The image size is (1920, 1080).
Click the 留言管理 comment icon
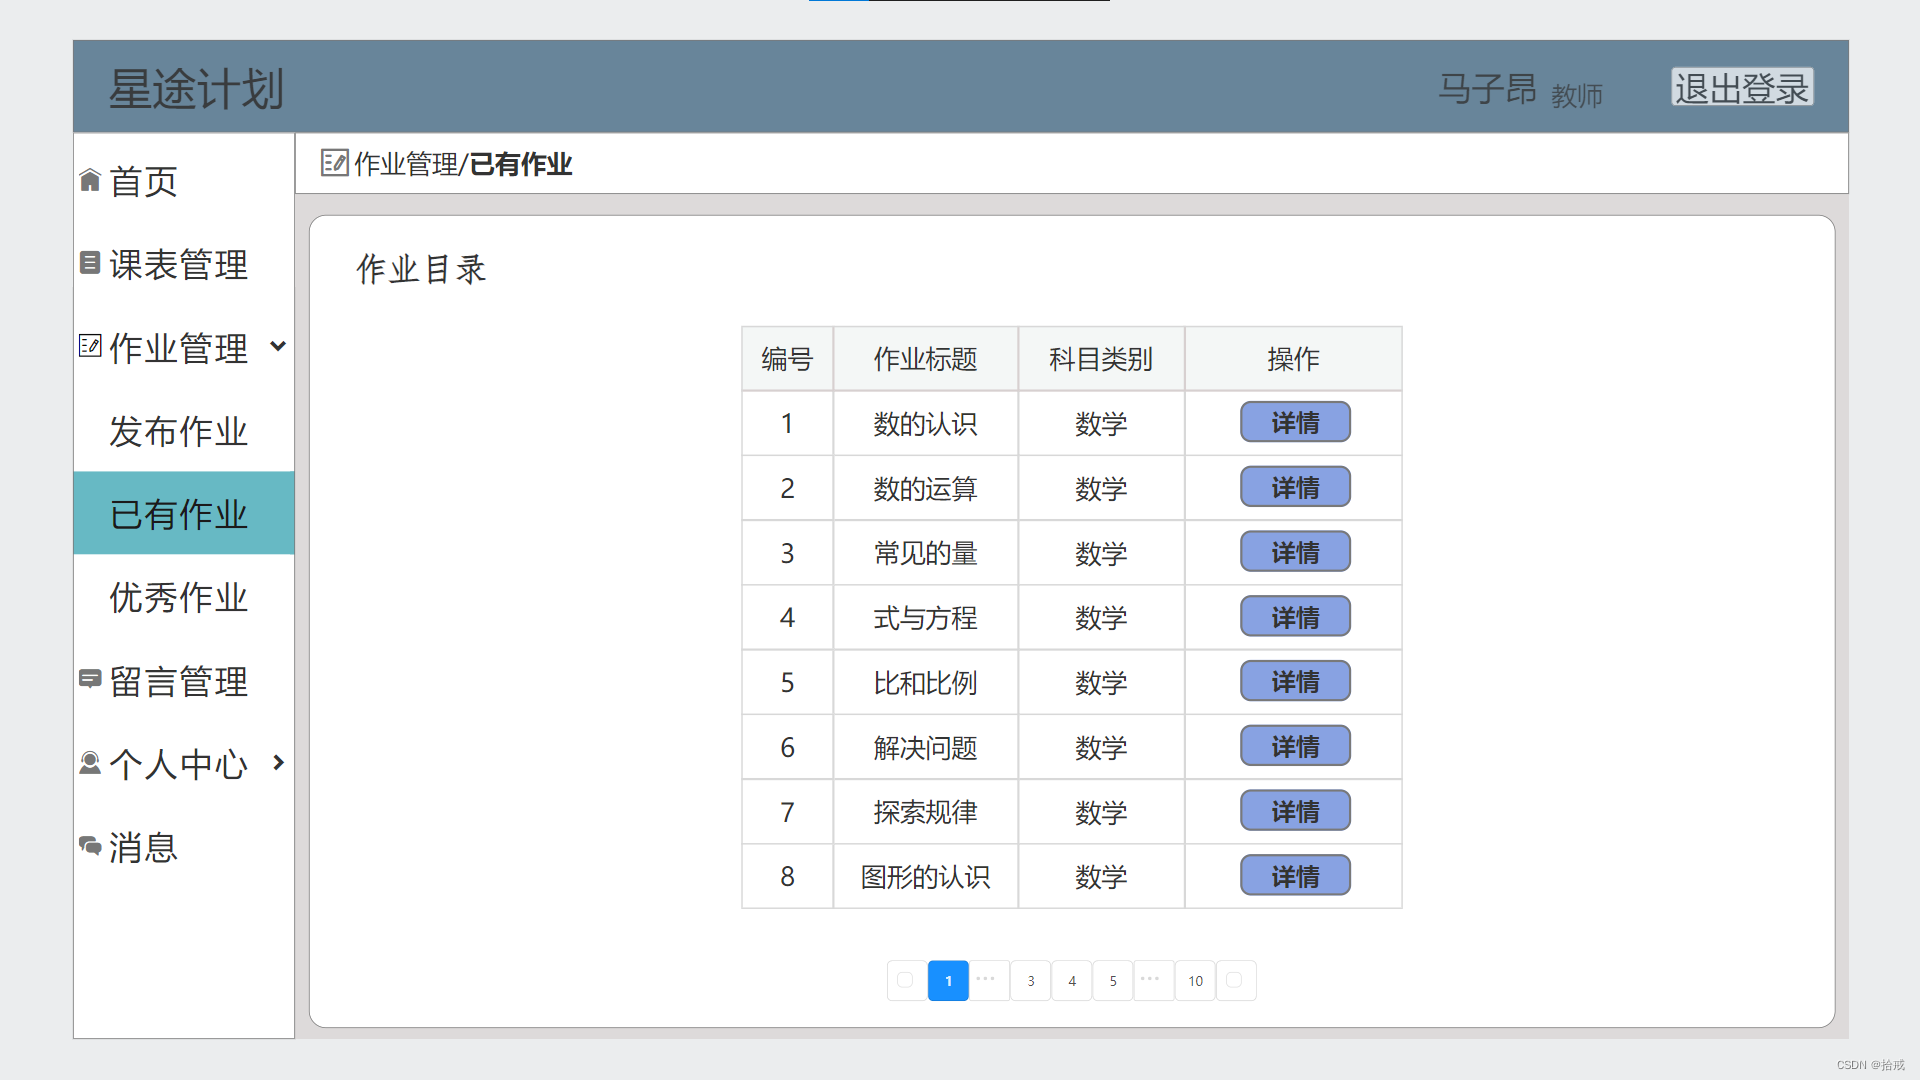point(90,679)
